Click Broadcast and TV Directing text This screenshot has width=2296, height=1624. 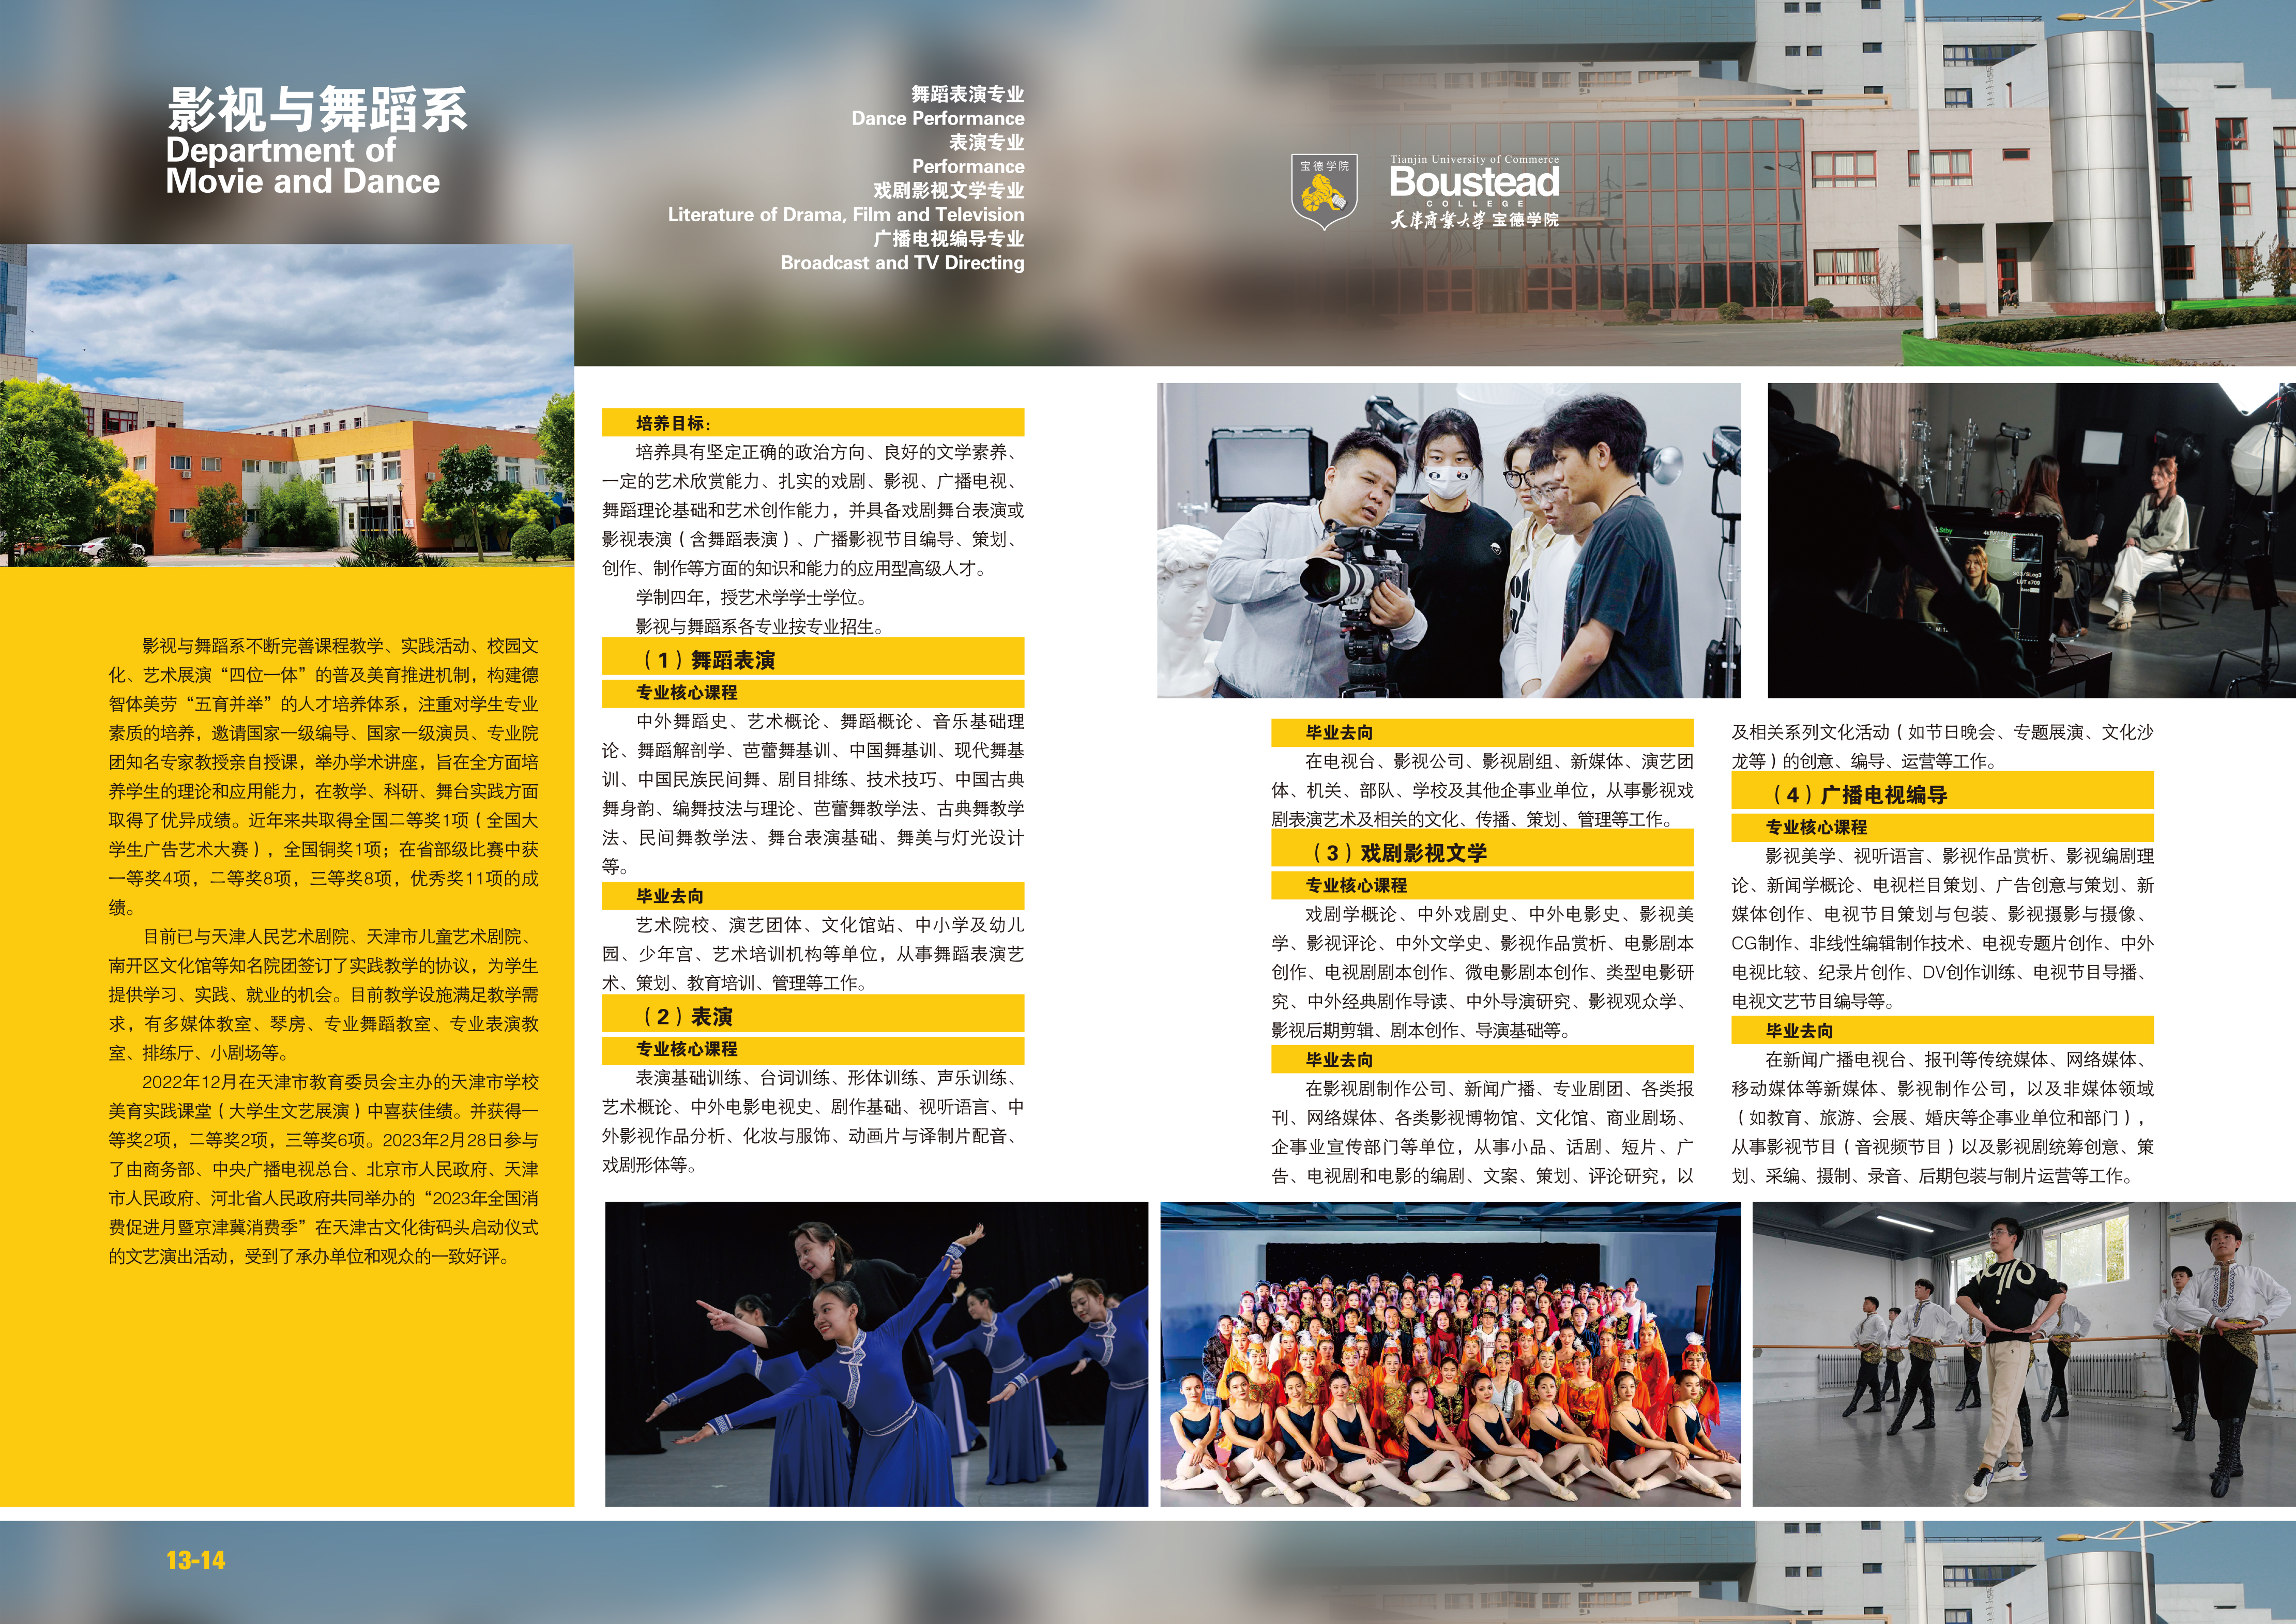point(902,262)
